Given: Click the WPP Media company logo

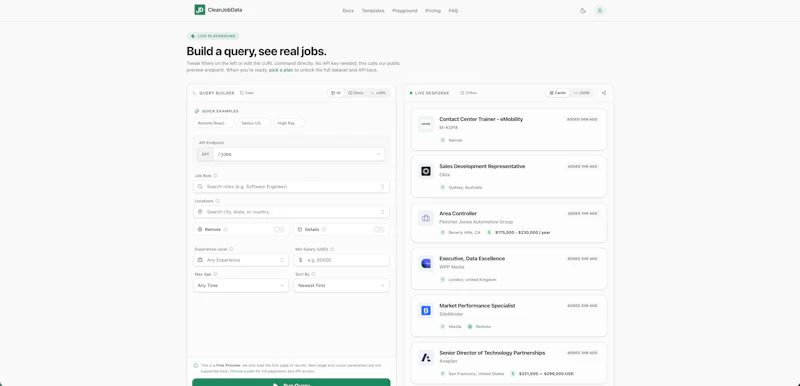Looking at the screenshot, I should [426, 264].
